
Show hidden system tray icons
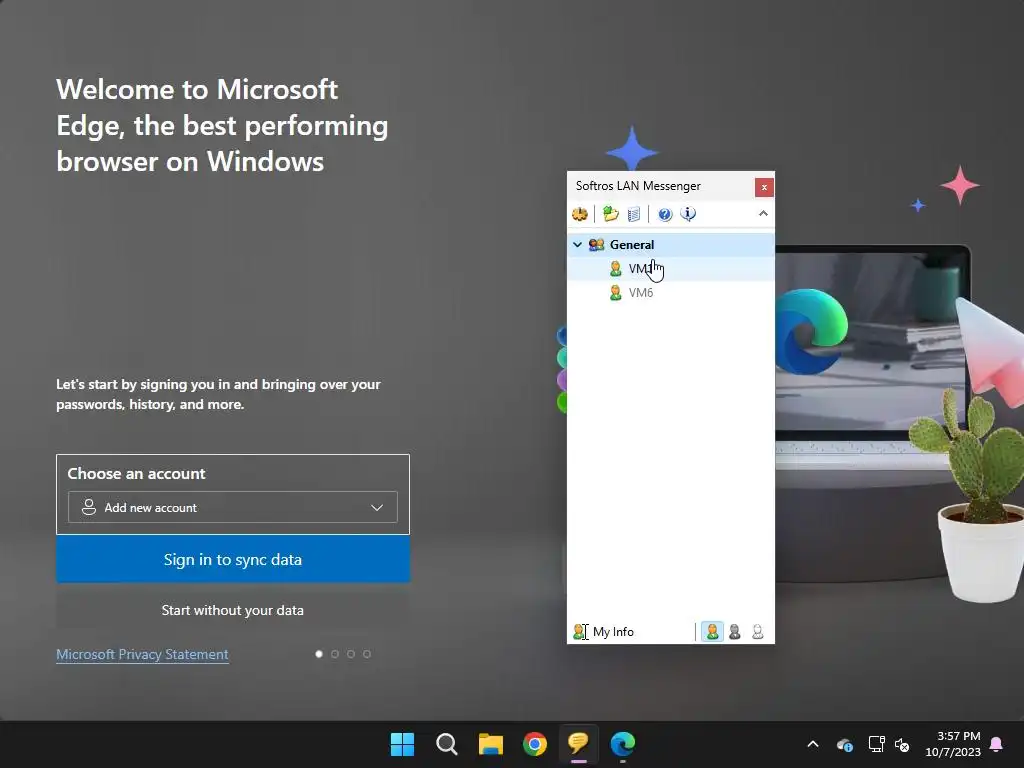pos(813,744)
